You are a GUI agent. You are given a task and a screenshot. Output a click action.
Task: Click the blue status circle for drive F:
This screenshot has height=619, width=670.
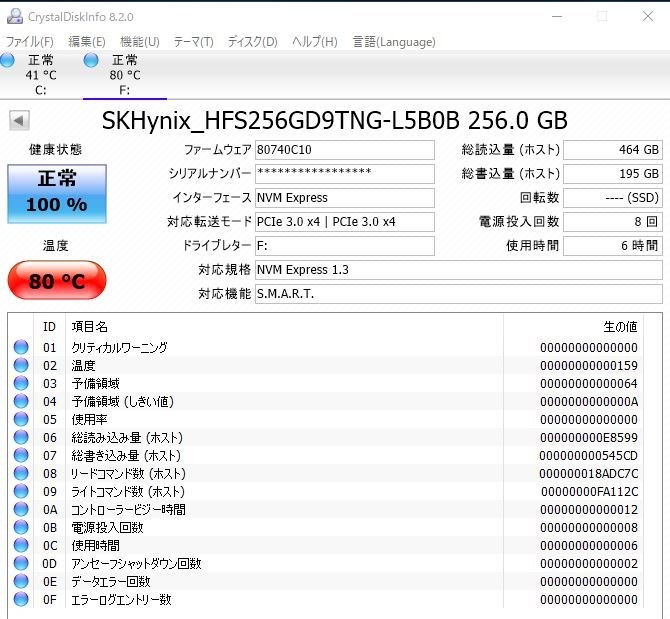[x=91, y=60]
